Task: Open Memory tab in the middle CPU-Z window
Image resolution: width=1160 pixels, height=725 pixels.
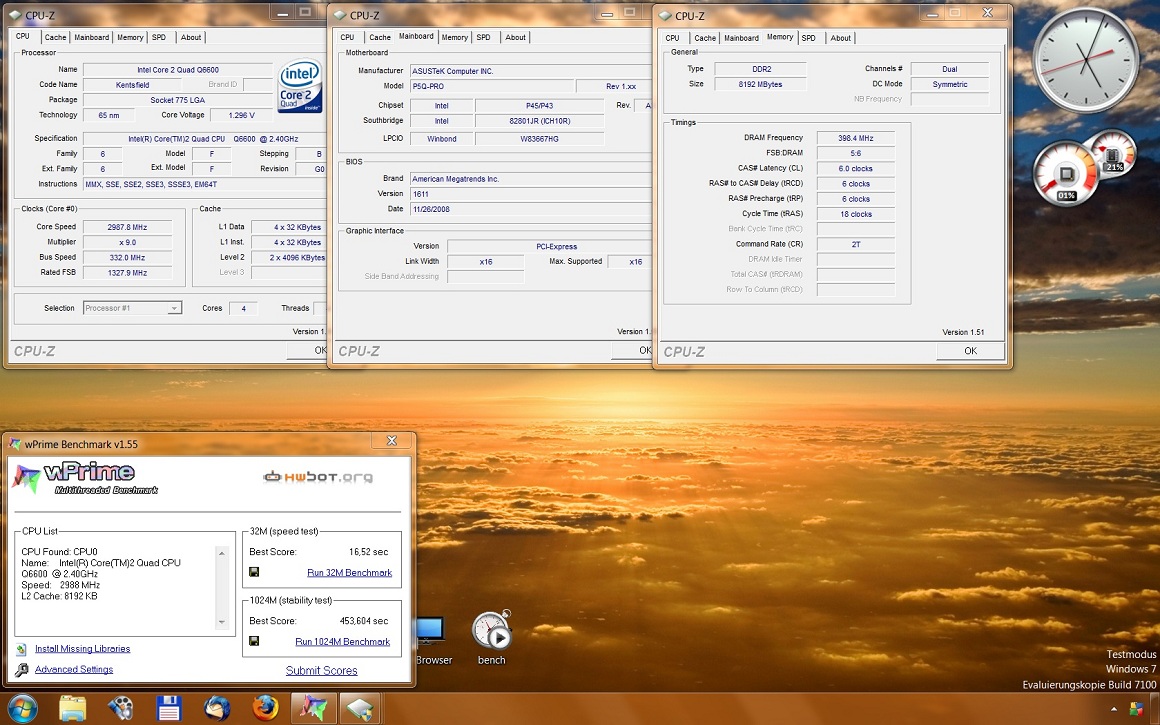Action: [454, 37]
